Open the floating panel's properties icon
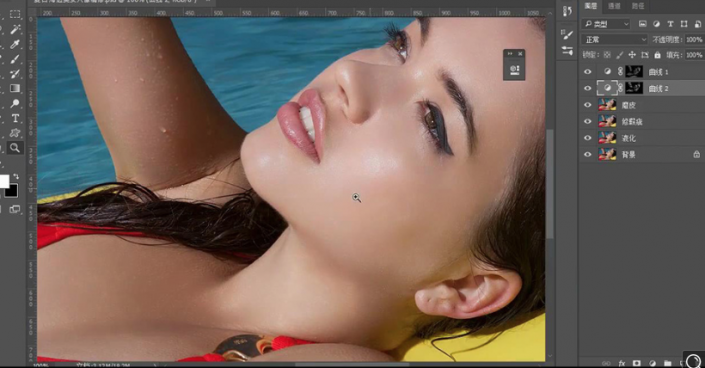705x368 pixels. [514, 70]
